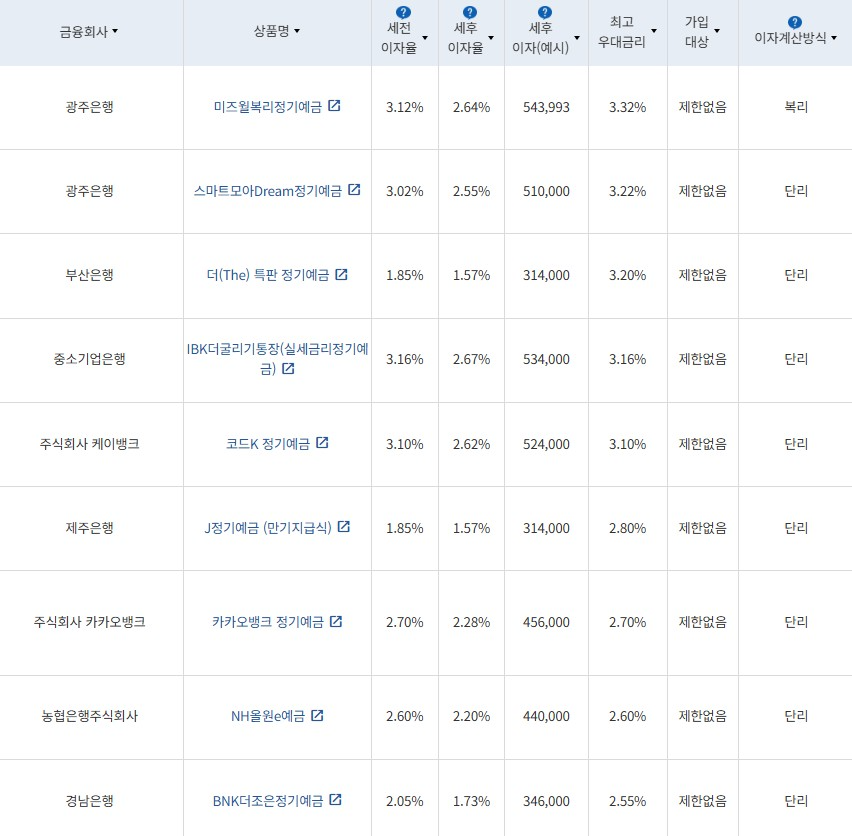Open 더(The) 특판 정기예금 product link
The width and height of the screenshot is (852, 836).
(x=268, y=275)
